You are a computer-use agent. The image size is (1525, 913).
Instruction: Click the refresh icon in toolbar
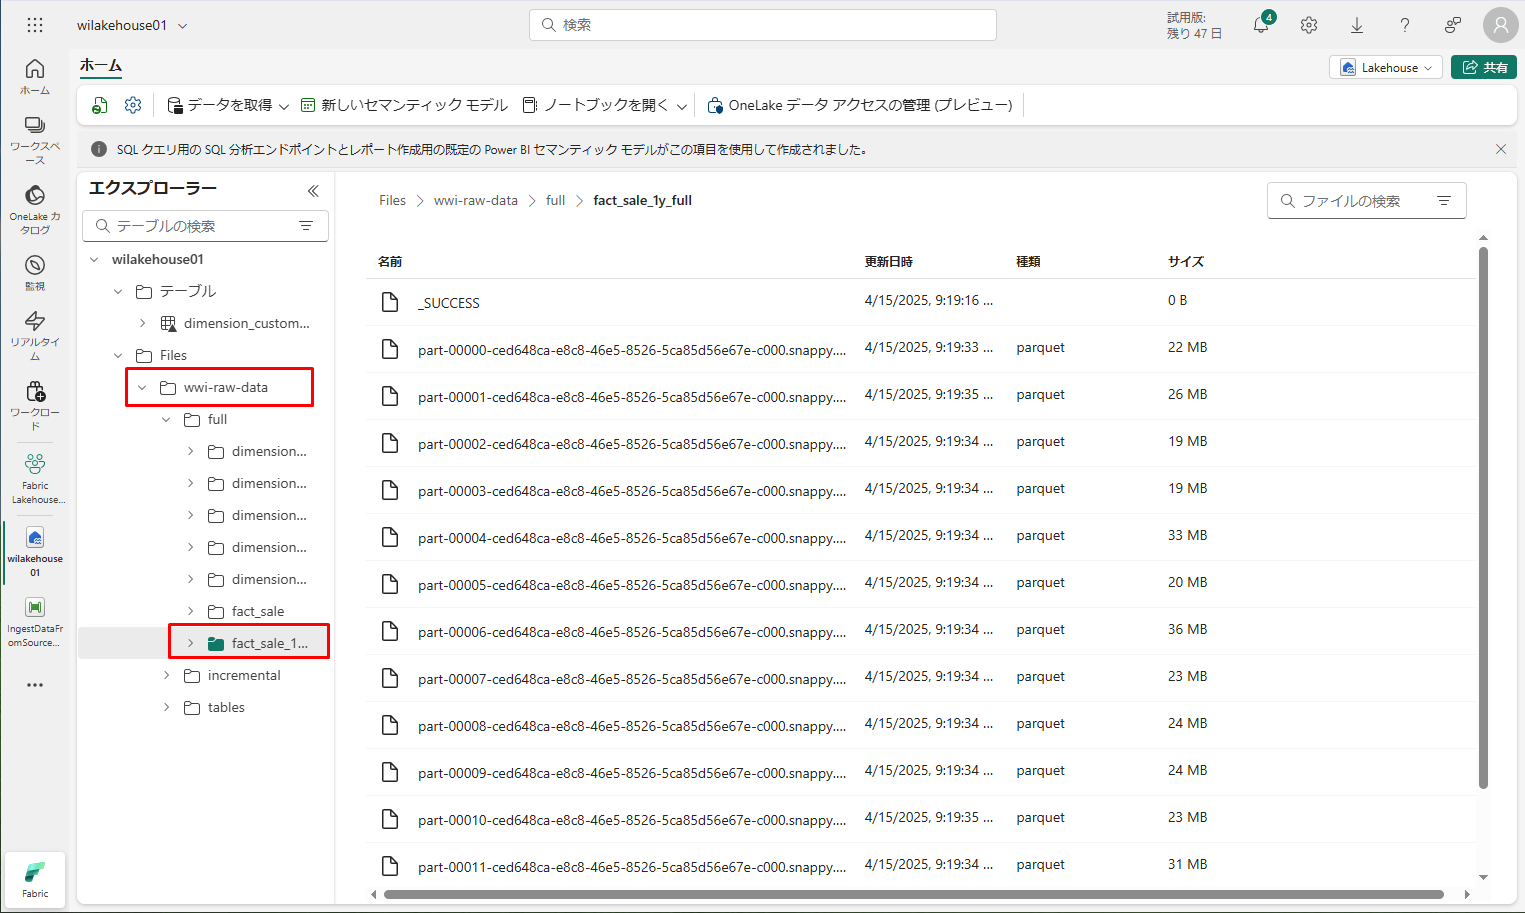click(x=100, y=105)
